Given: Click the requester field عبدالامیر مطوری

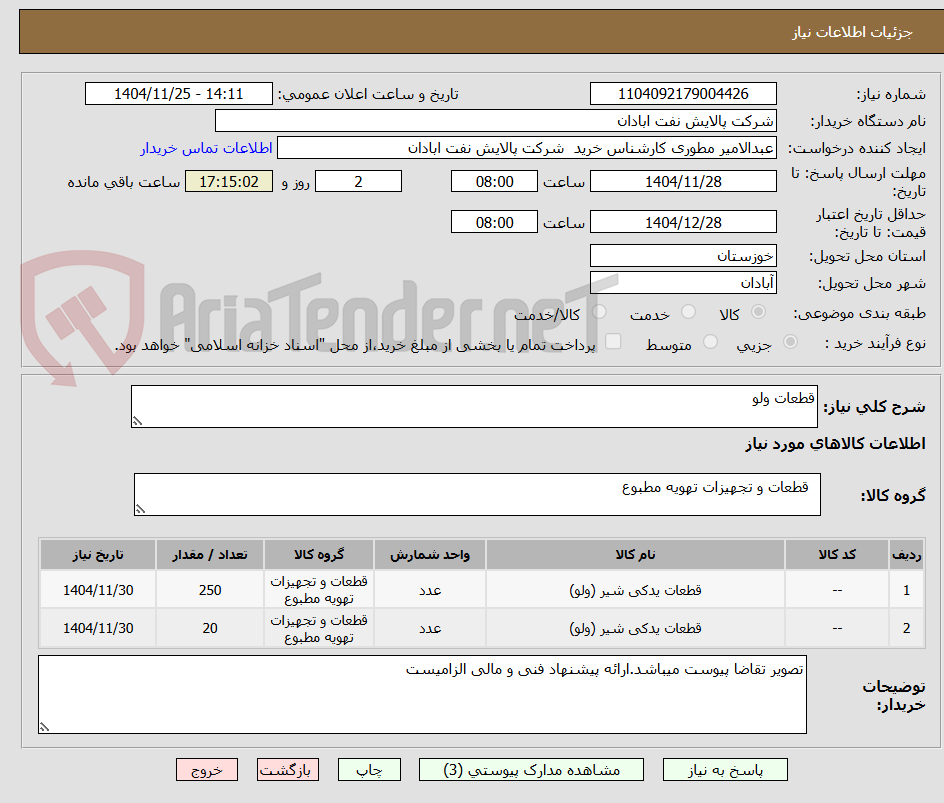Looking at the screenshot, I should [527, 148].
